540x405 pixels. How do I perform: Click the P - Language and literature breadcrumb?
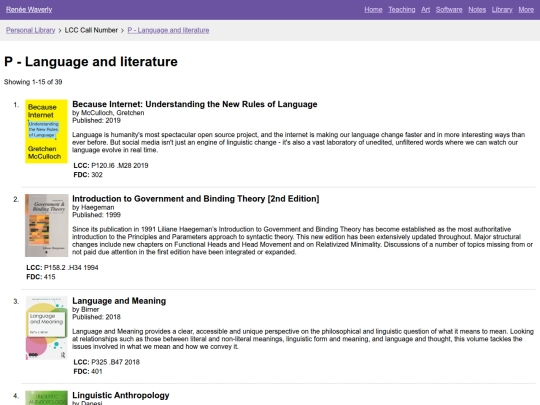click(x=168, y=30)
